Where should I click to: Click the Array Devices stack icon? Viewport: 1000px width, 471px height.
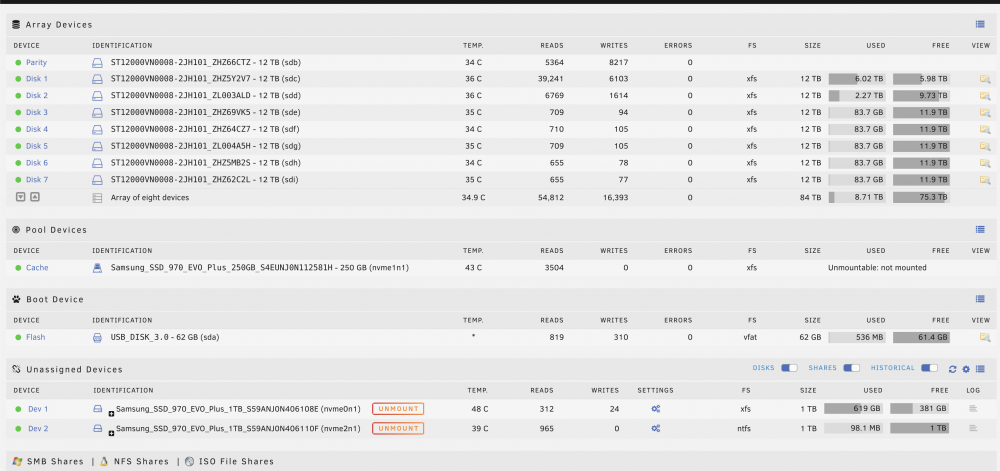coord(16,25)
